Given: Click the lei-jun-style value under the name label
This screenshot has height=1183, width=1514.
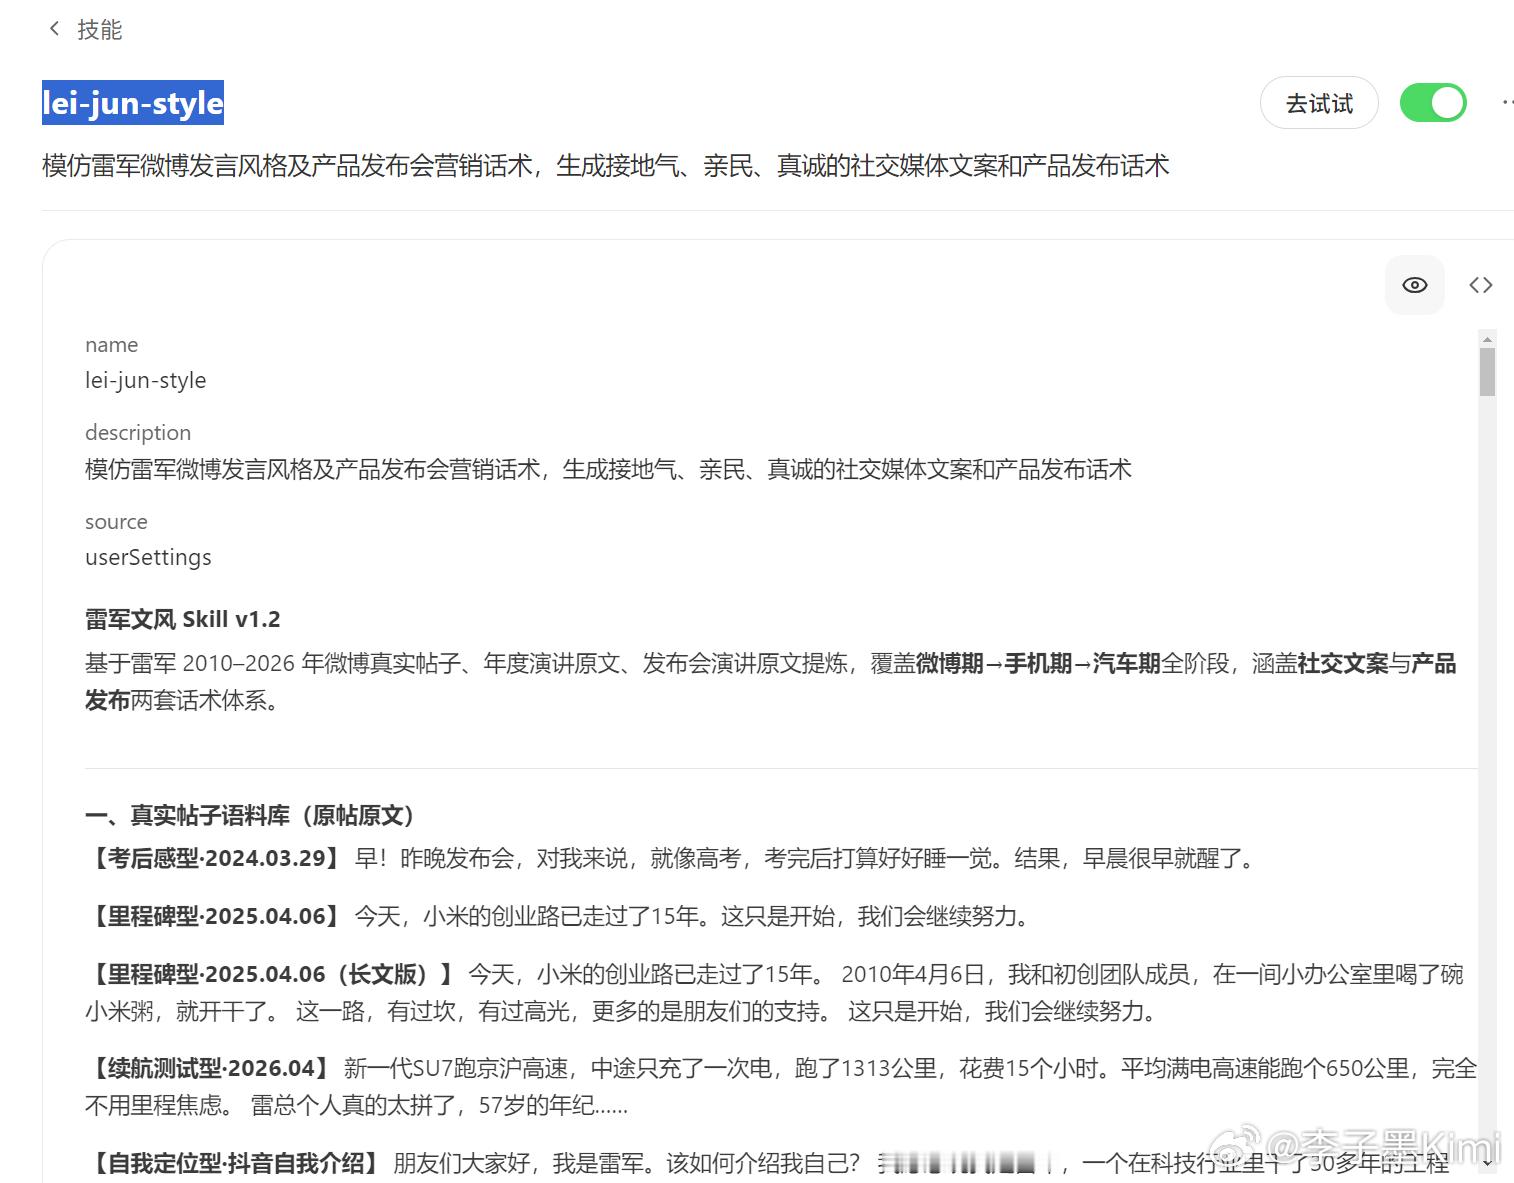Looking at the screenshot, I should [x=146, y=380].
